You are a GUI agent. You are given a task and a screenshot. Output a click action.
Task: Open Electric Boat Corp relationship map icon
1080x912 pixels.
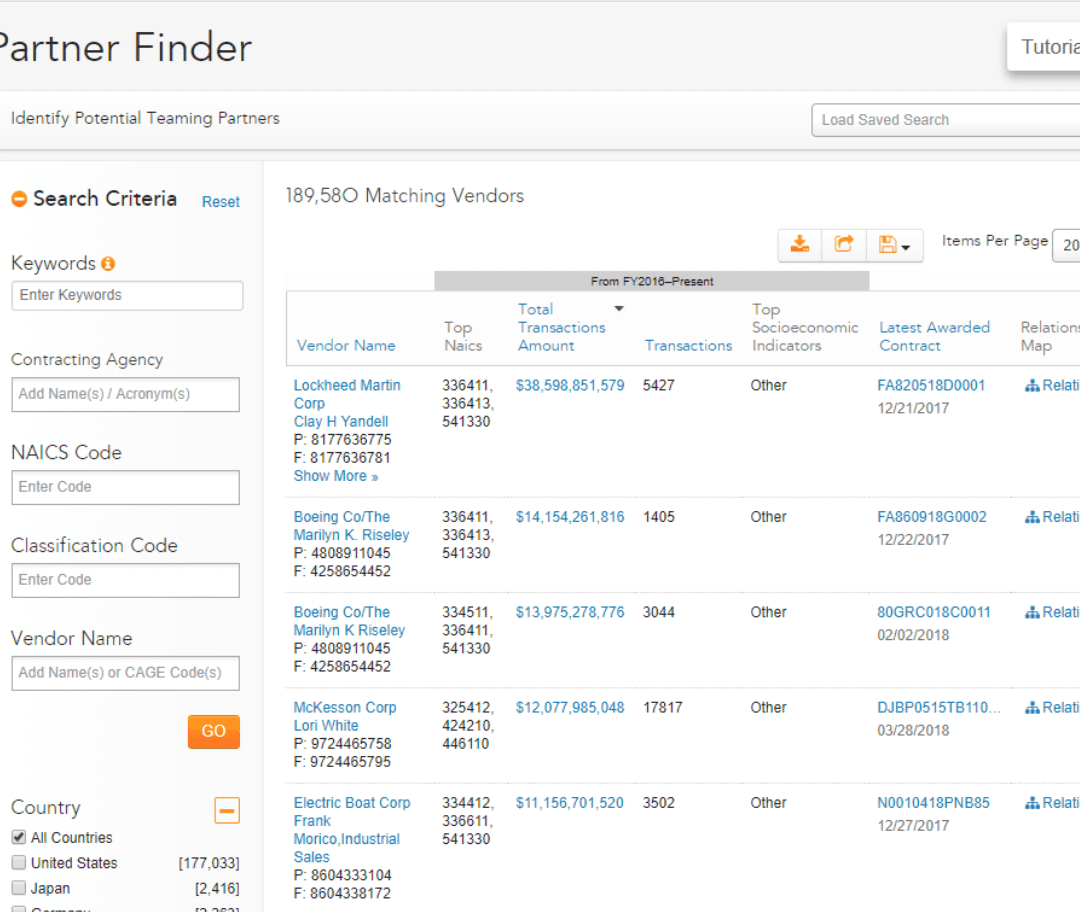1032,803
